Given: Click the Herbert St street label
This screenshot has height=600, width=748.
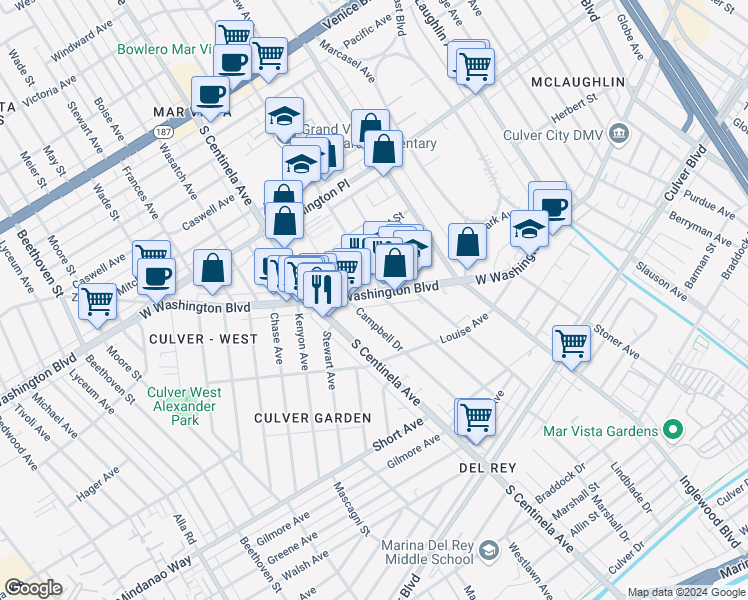Looking at the screenshot, I should click(573, 108).
